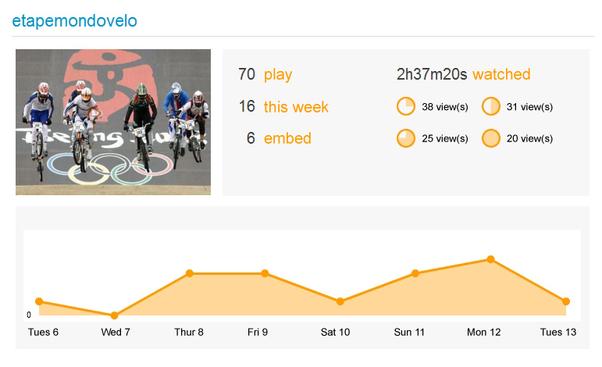Click the Mon 12 axis label
602x367 pixels.
tap(484, 332)
